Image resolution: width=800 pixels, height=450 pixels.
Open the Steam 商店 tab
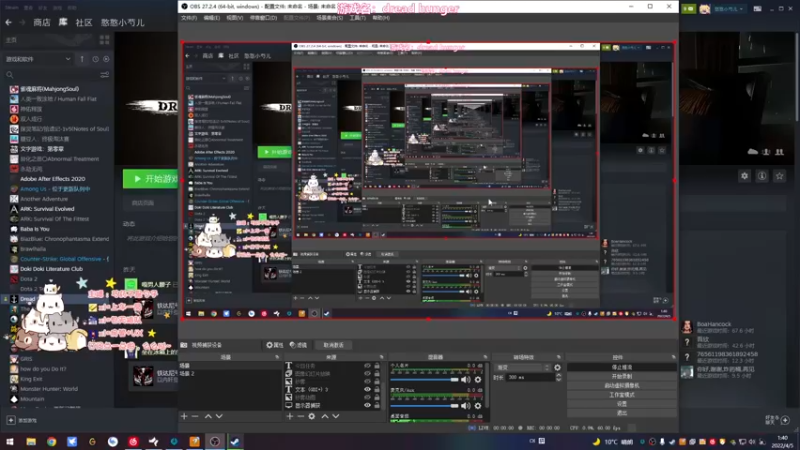click(x=42, y=22)
